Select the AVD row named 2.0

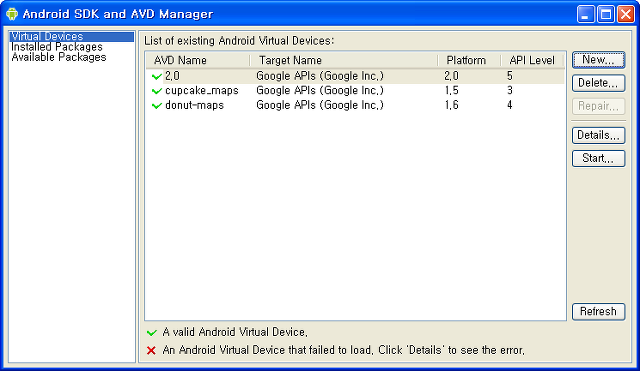pyautogui.click(x=355, y=76)
